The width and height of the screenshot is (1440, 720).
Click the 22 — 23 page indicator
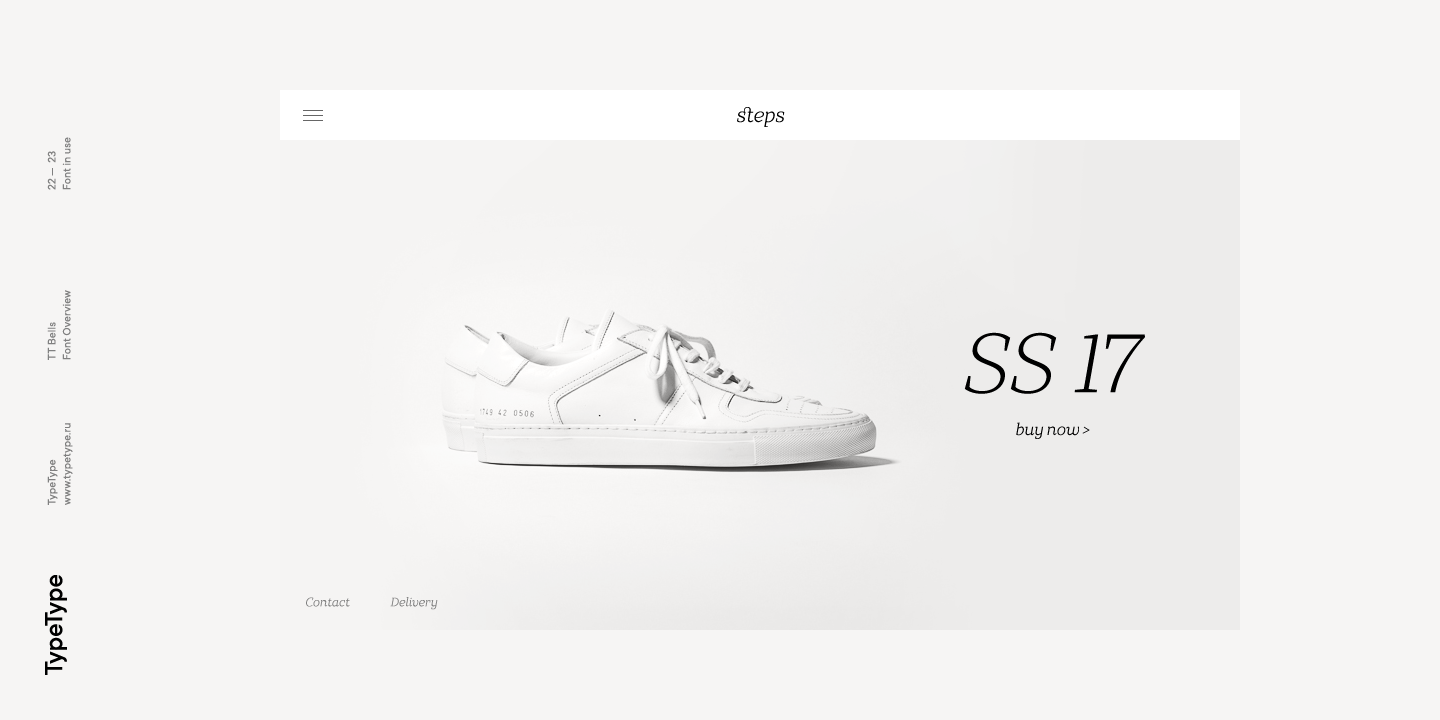point(52,171)
